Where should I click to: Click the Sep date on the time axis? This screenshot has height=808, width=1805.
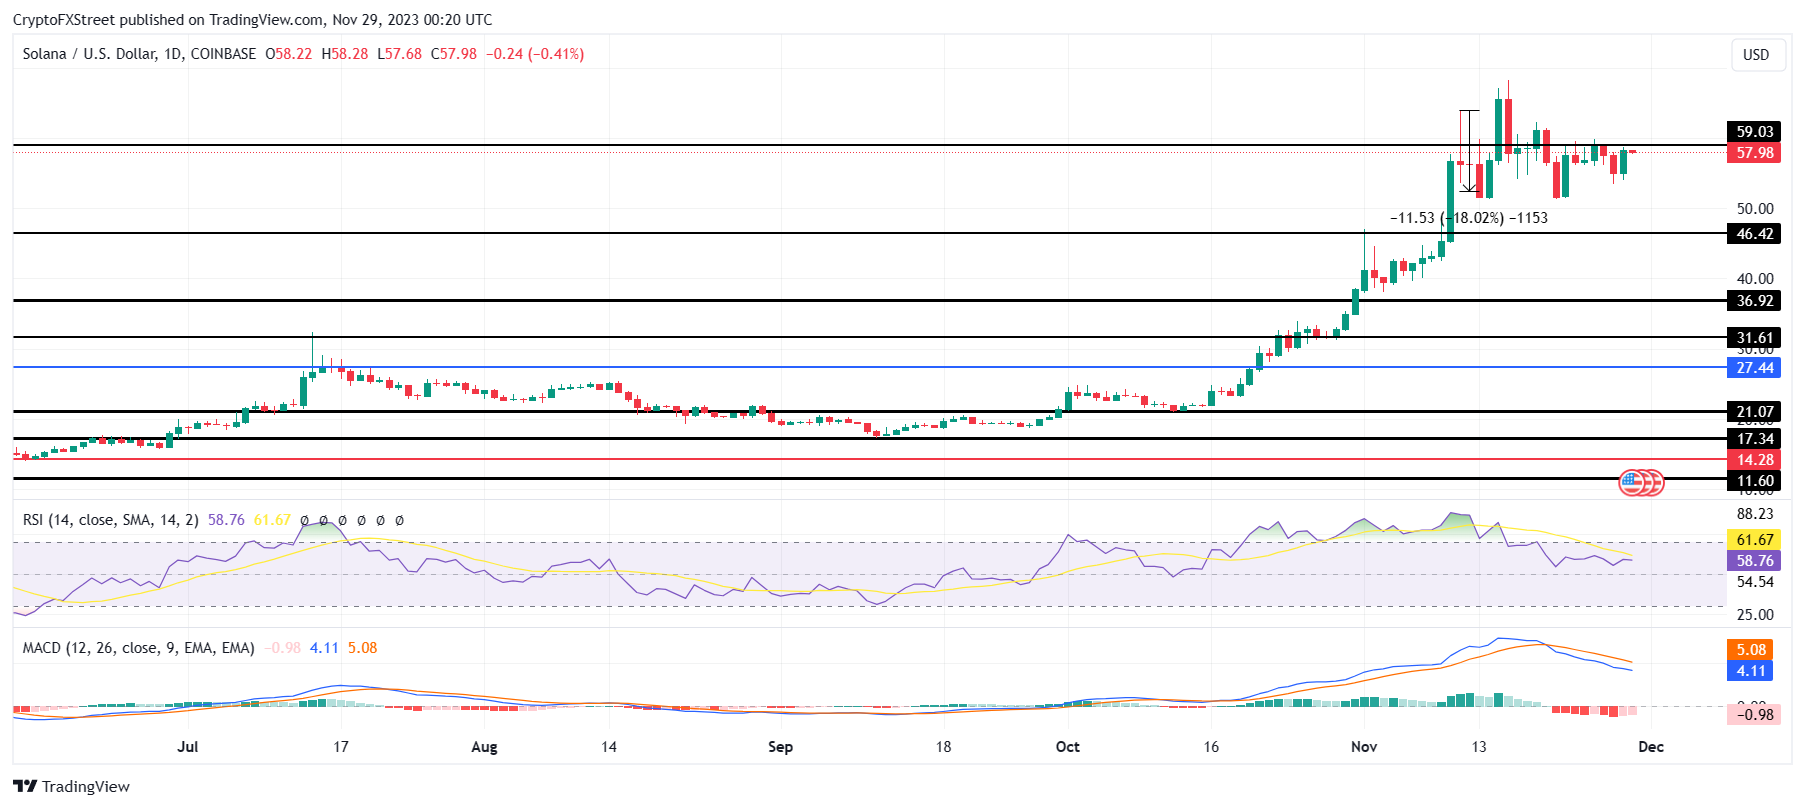coord(780,747)
